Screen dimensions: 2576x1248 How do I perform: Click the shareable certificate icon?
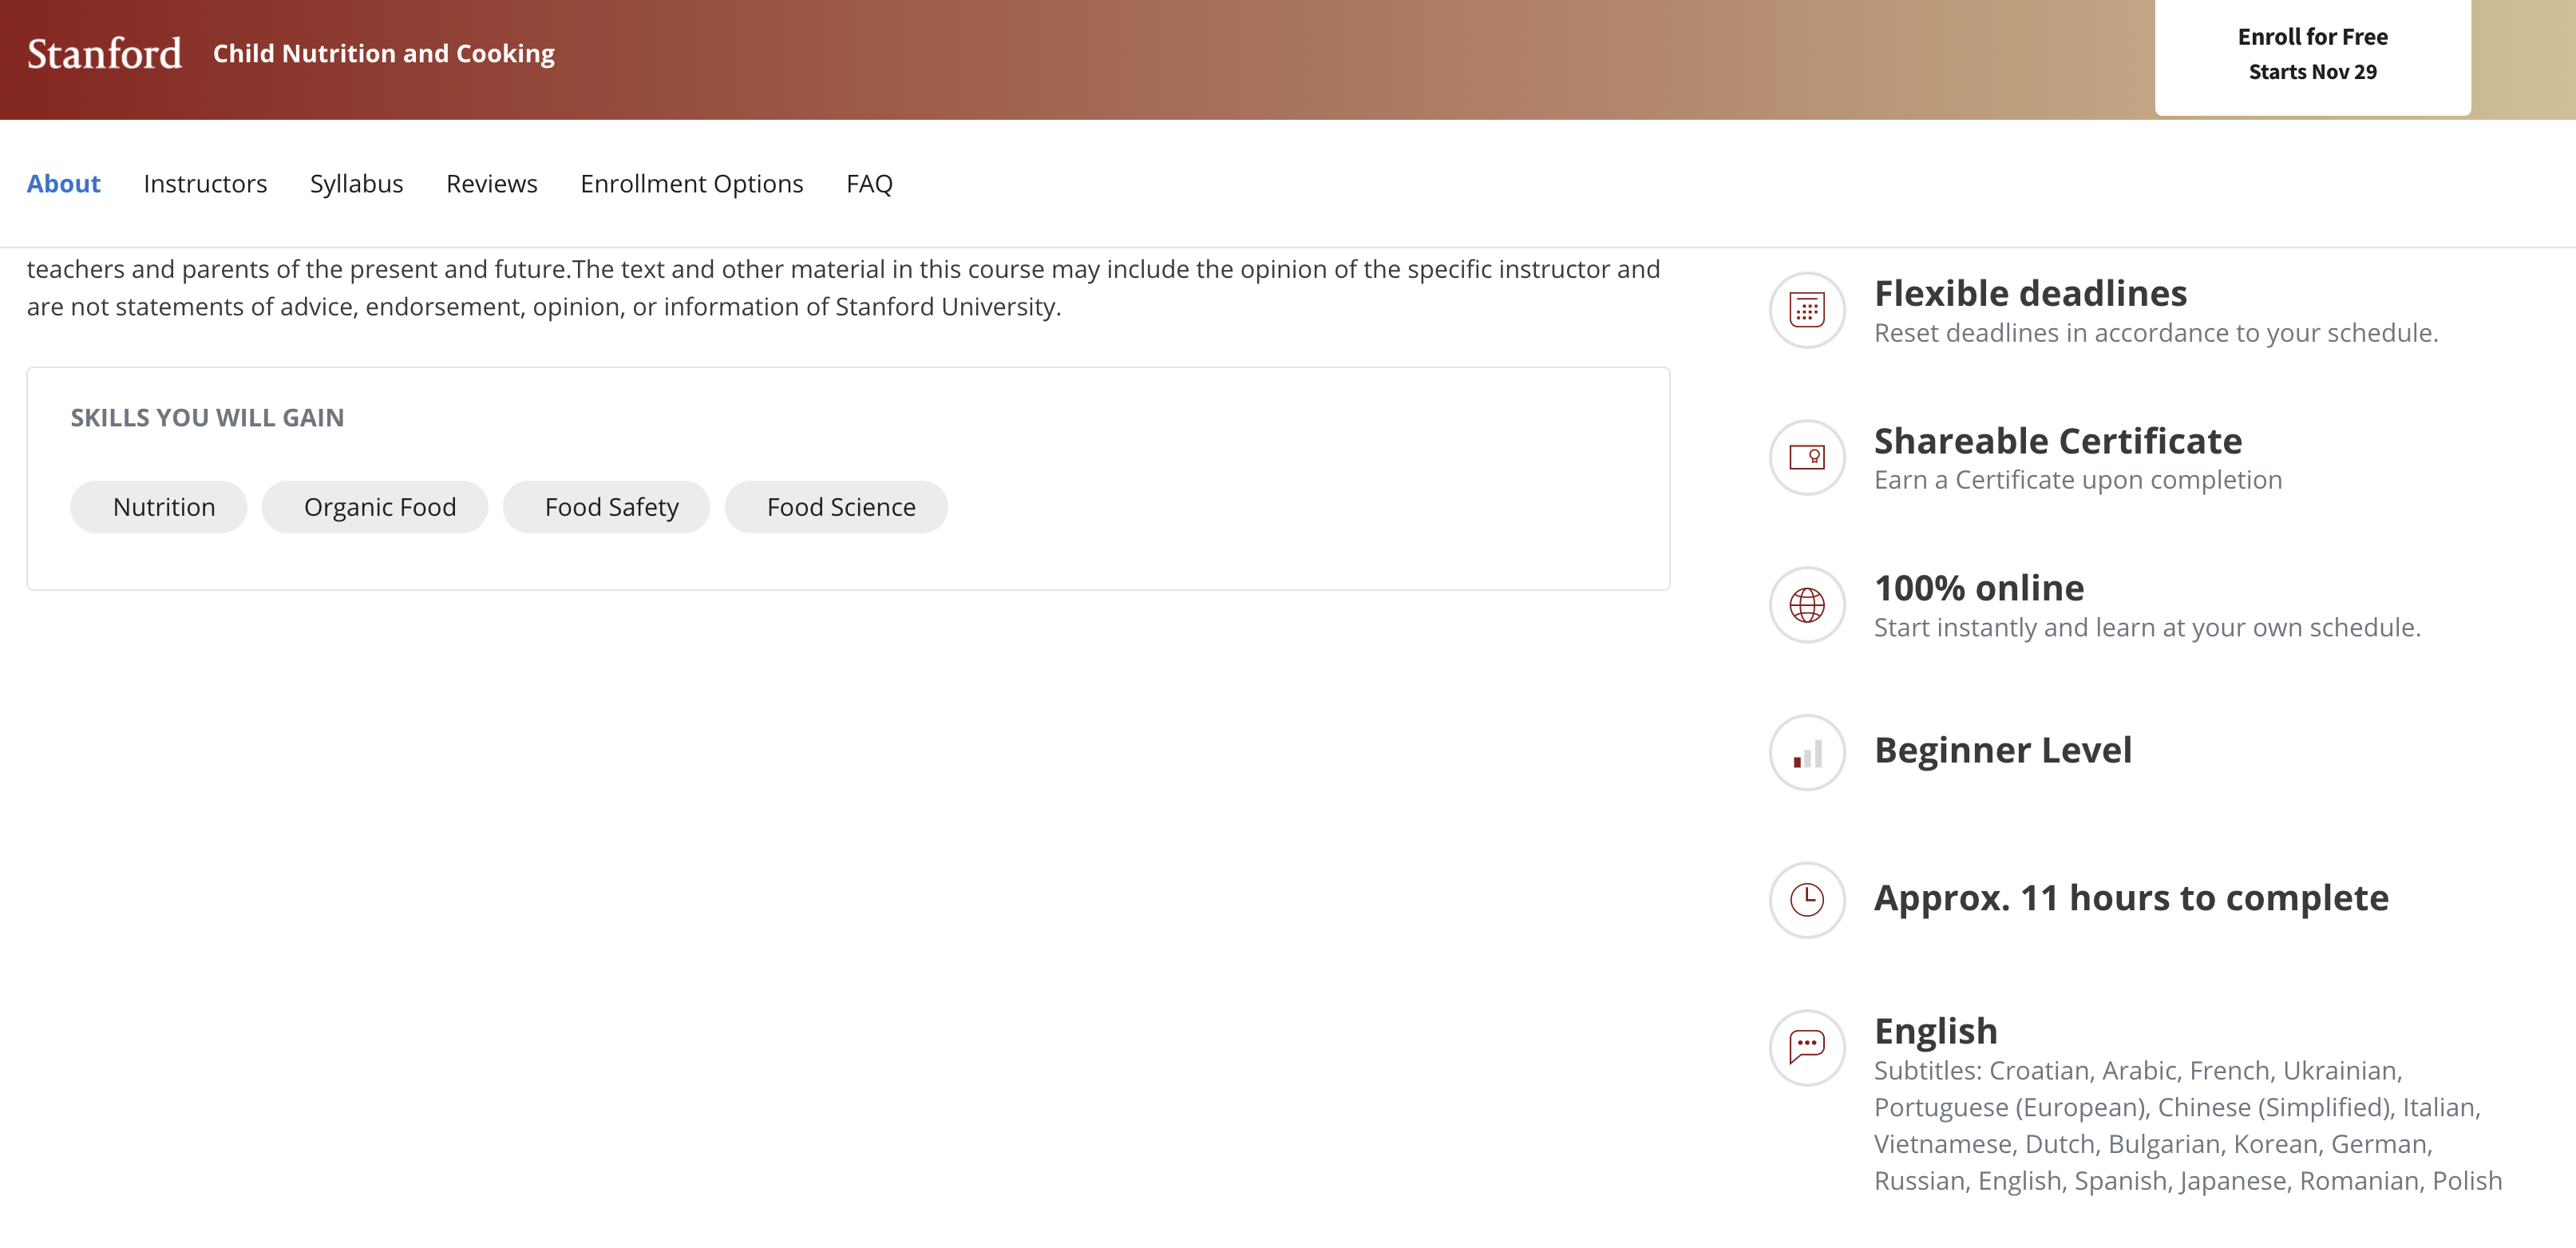(1806, 457)
